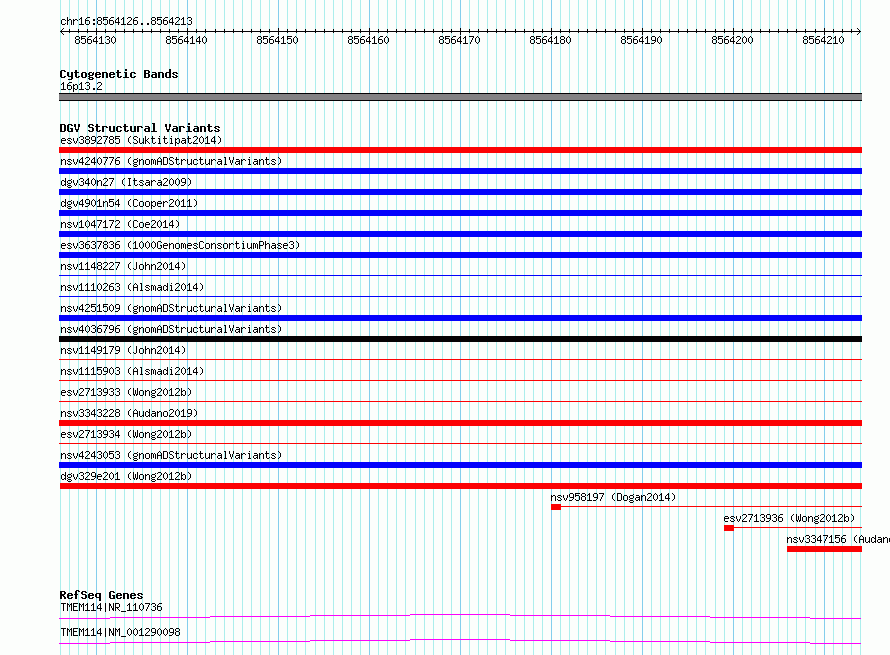Click the black bar under nsv4036796

460,339
